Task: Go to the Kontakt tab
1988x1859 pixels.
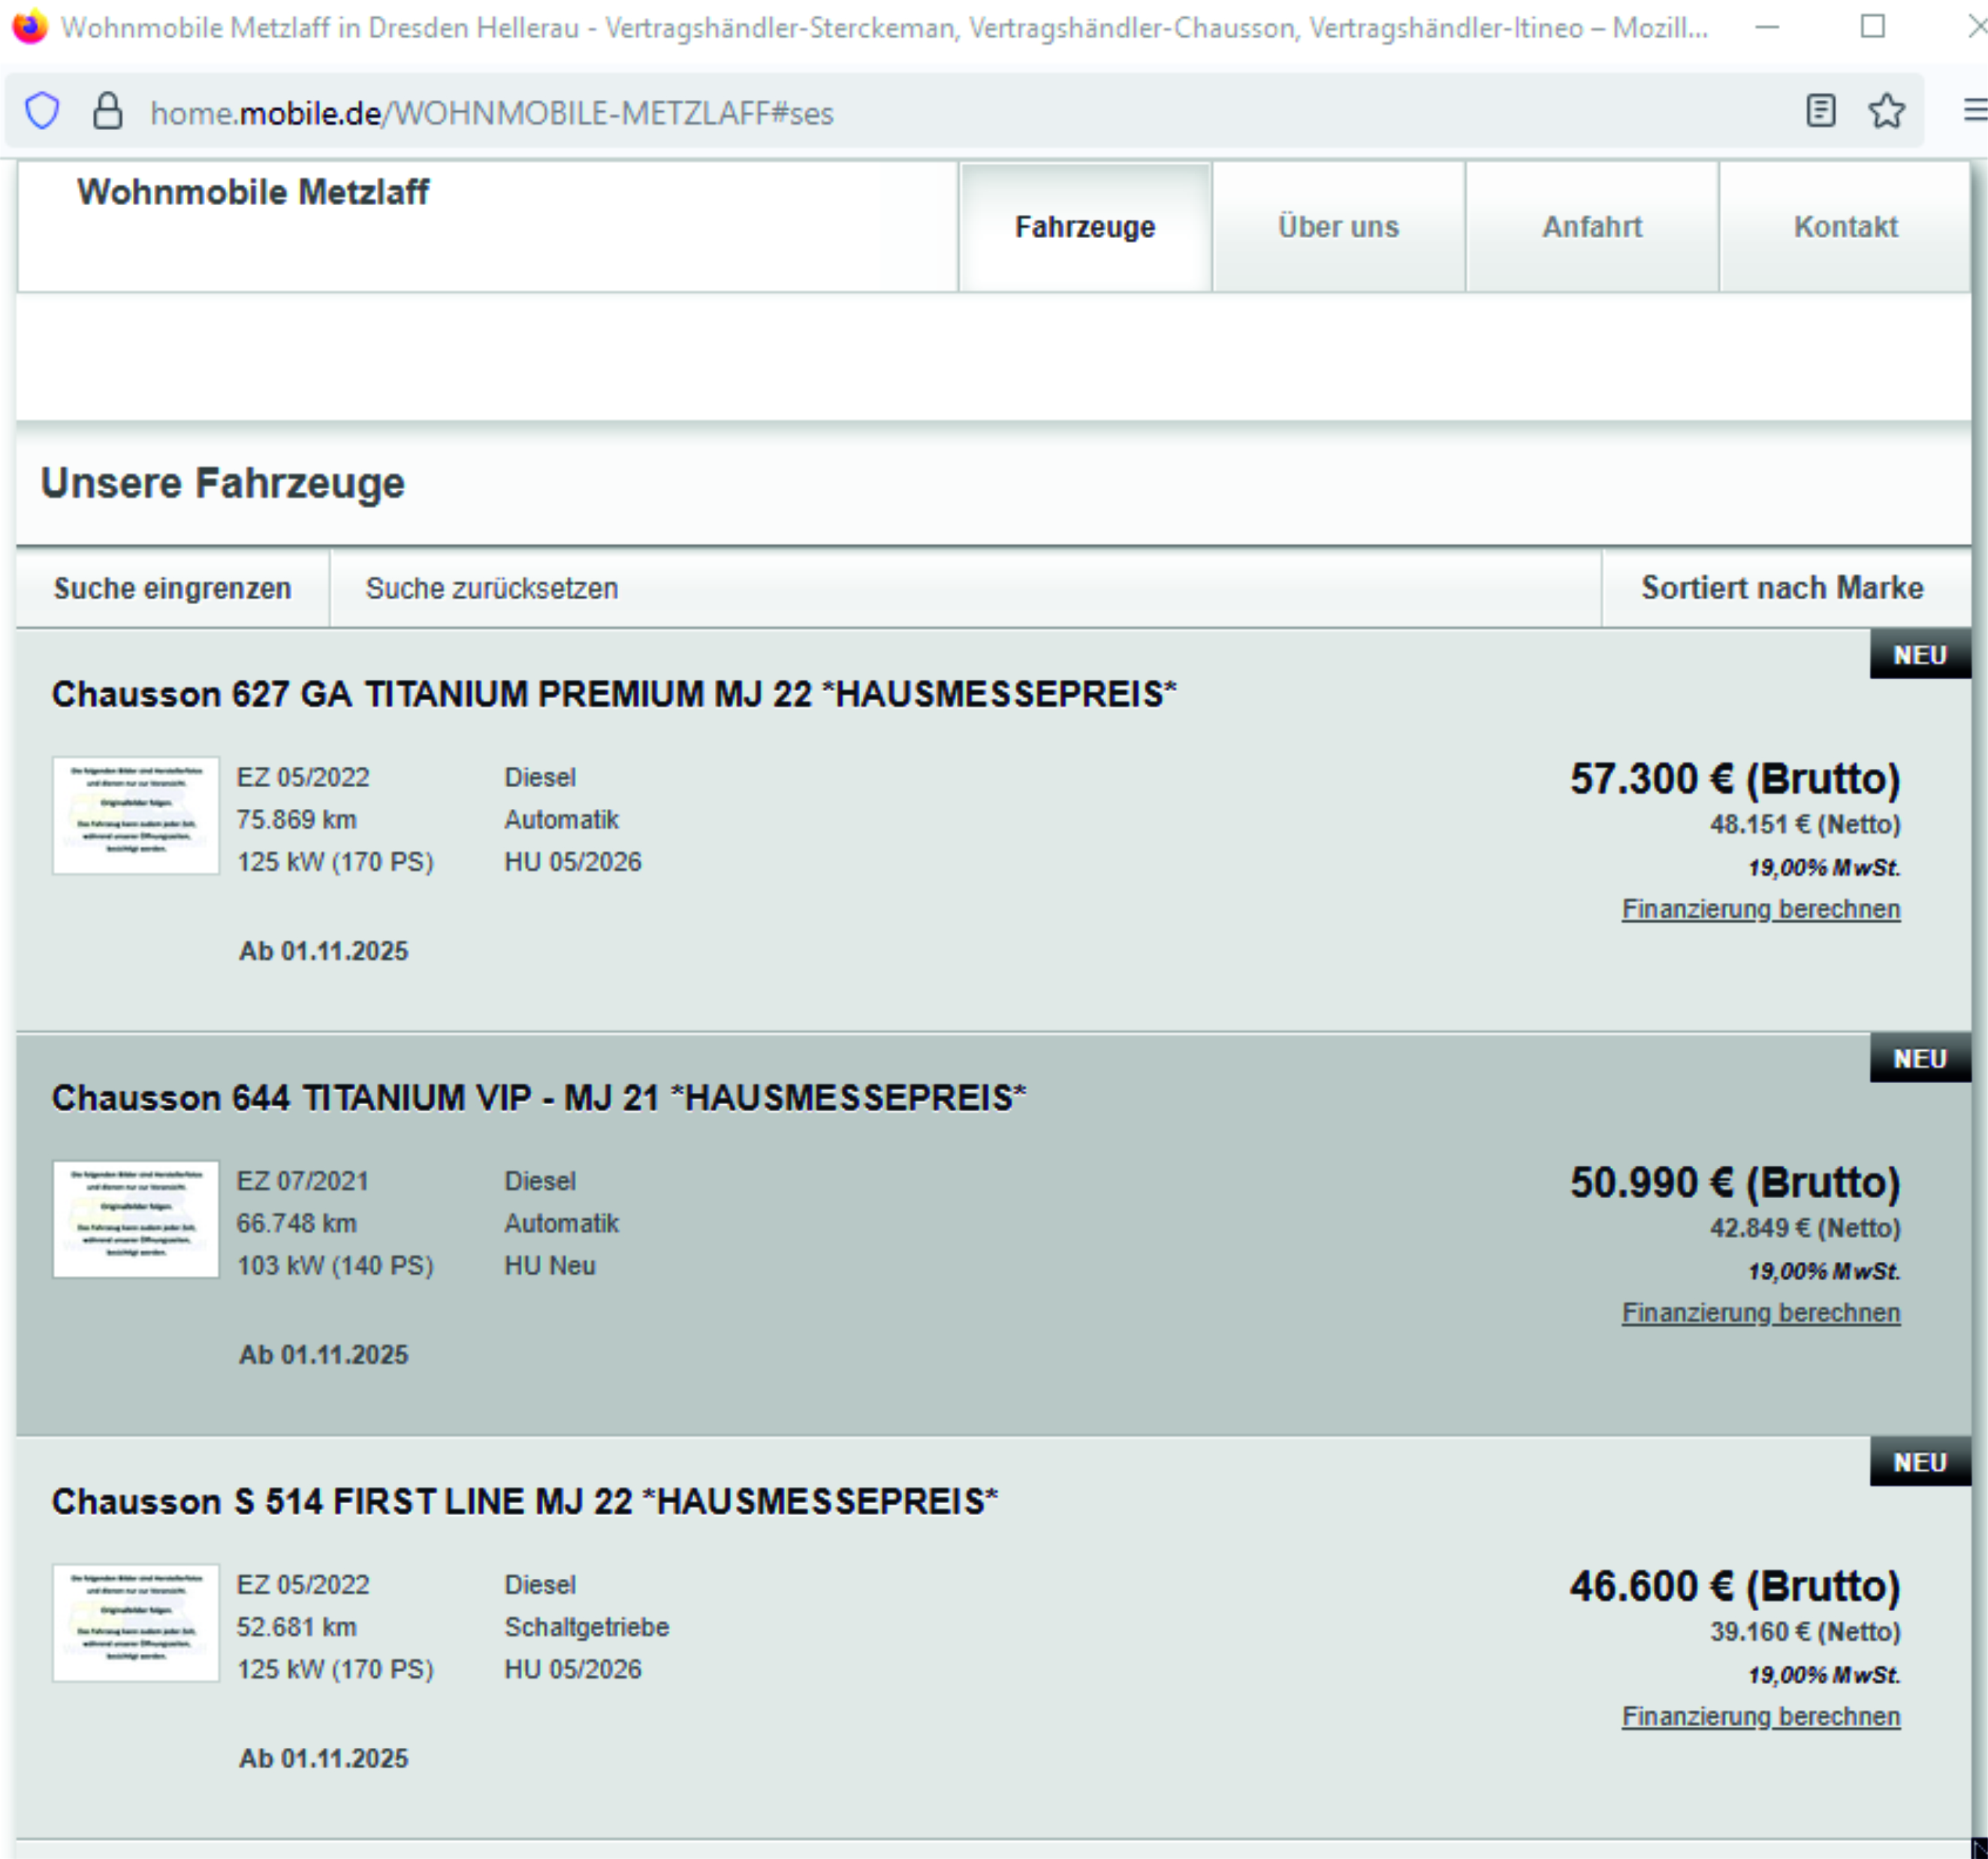Action: (x=1844, y=227)
